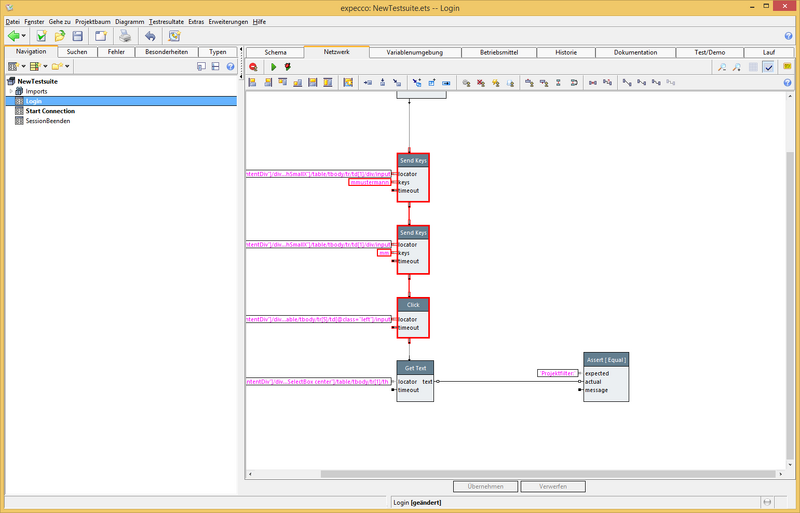Click the undo arrow icon
800x513 pixels.
pos(149,36)
